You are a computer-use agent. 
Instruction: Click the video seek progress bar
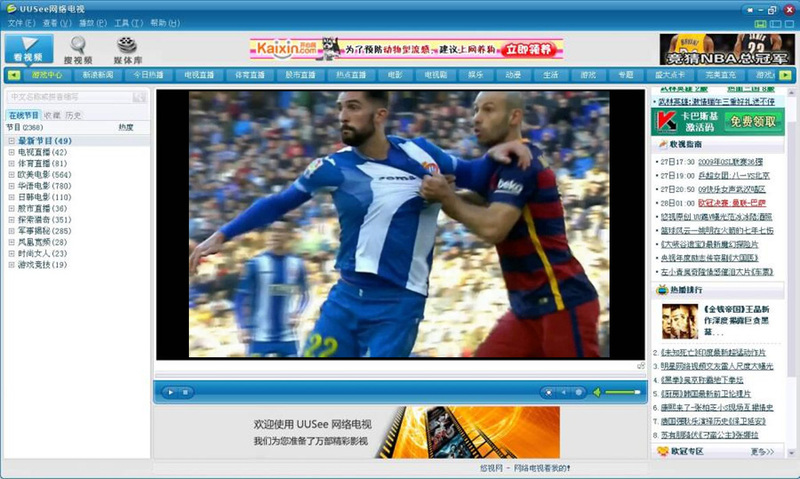[400, 375]
